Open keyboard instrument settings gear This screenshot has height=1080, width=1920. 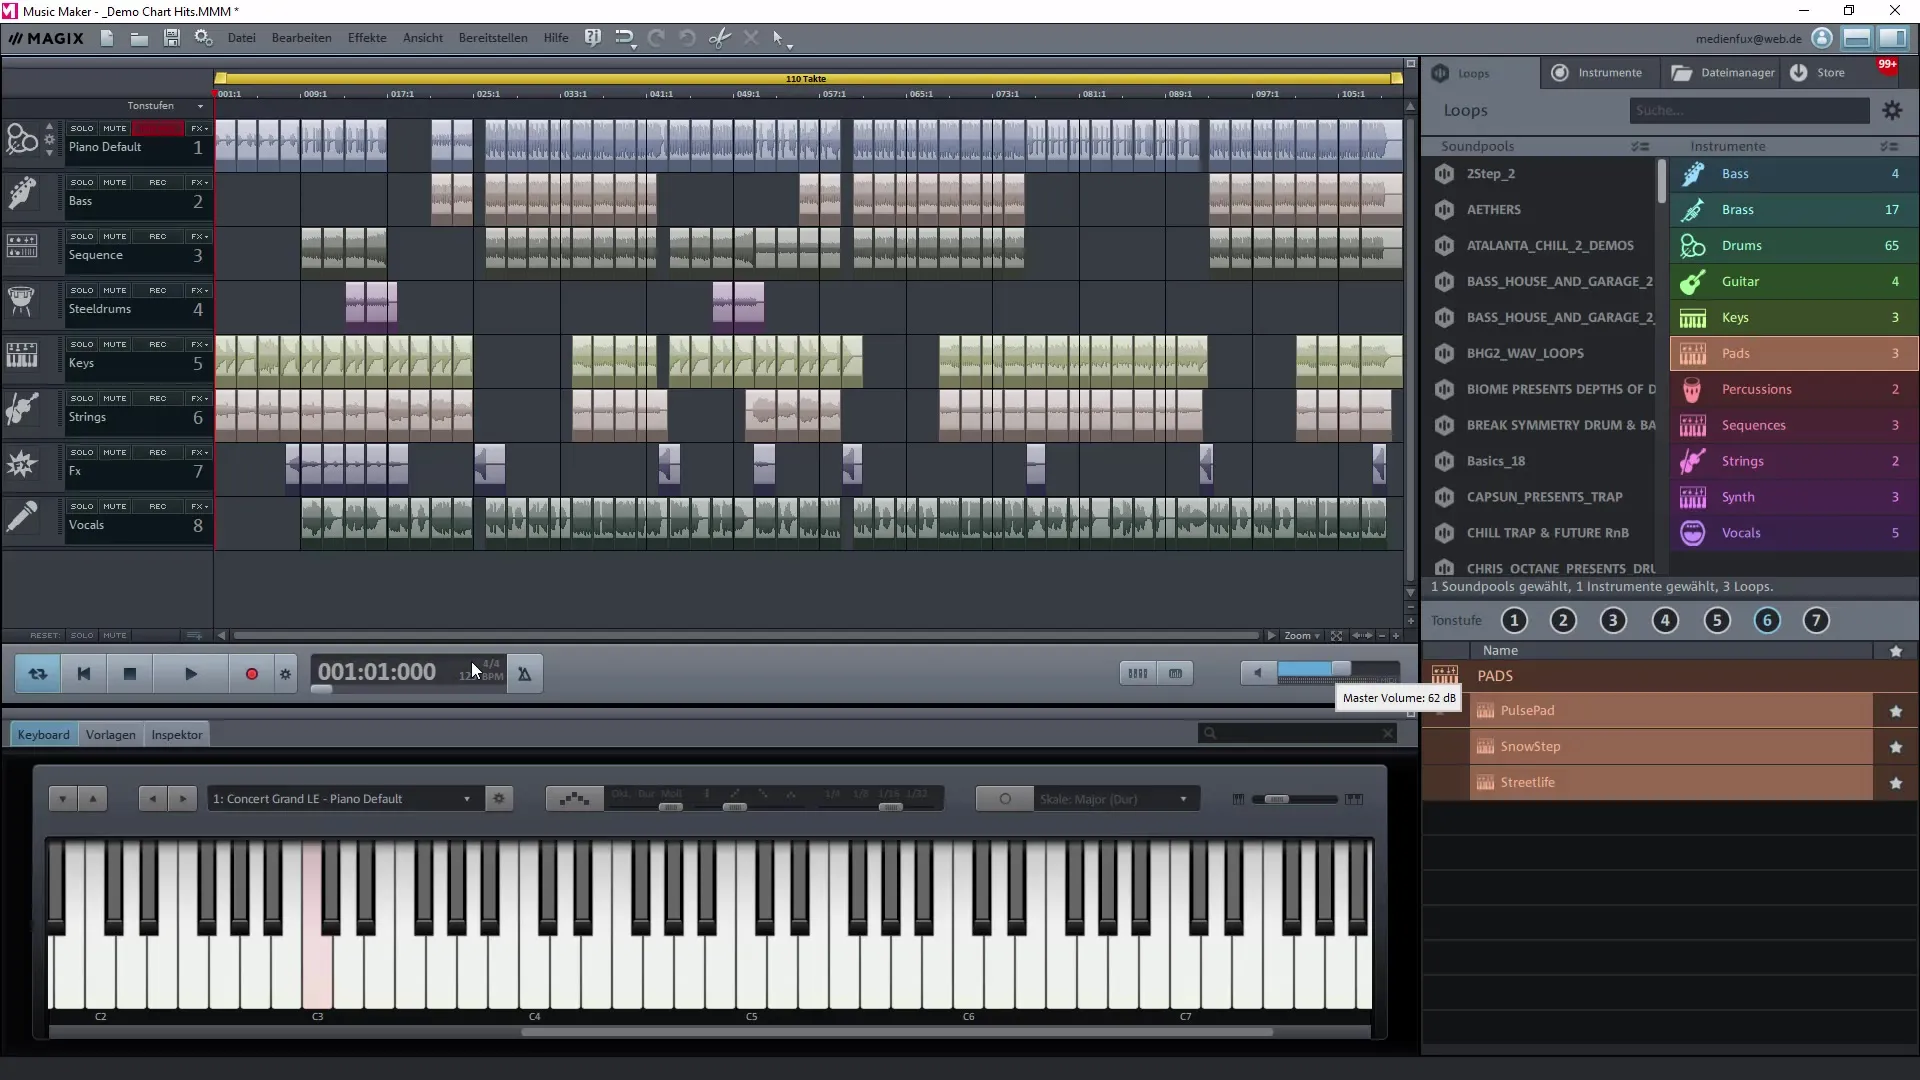point(499,798)
